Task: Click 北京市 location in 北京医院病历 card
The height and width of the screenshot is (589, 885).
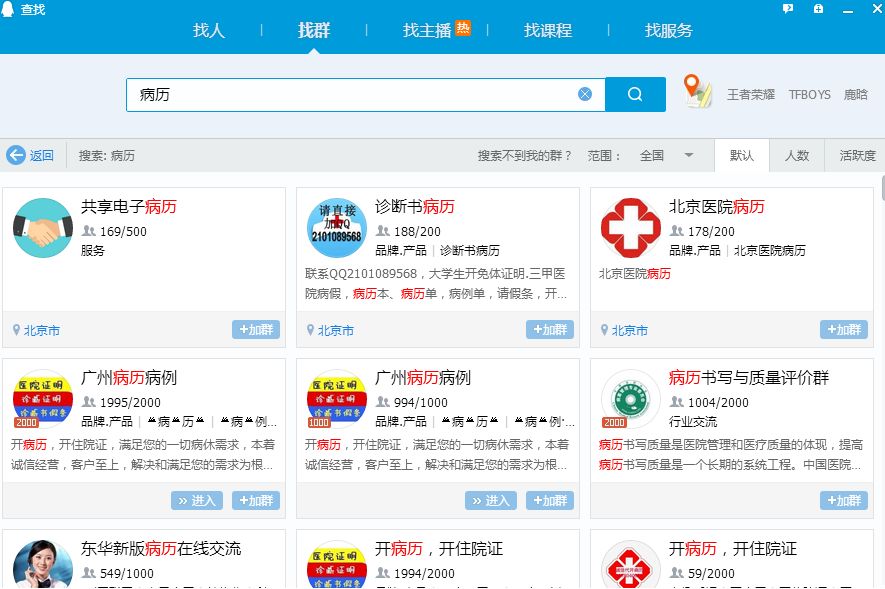Action: [x=630, y=331]
